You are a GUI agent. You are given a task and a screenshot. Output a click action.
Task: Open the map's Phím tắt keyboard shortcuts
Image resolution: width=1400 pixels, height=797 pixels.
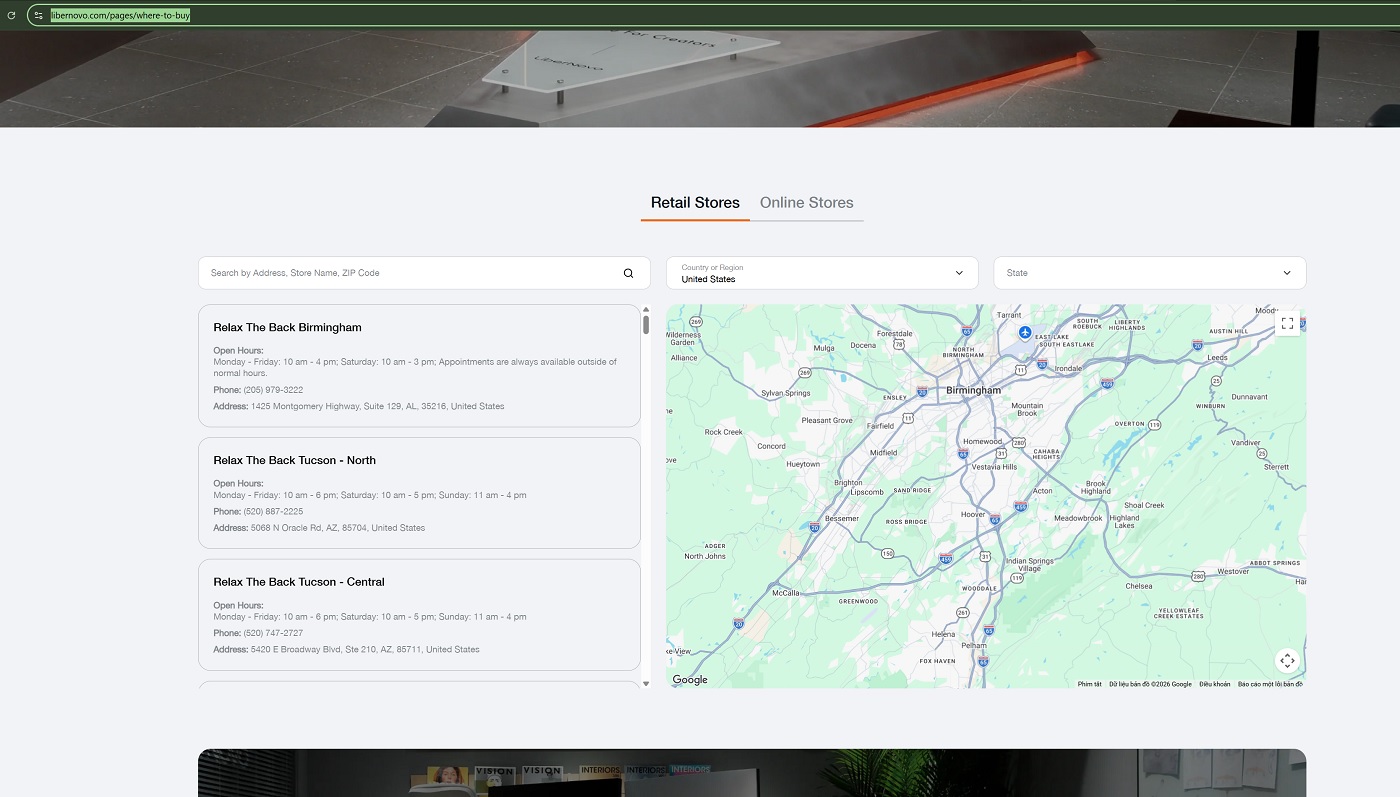coord(1090,684)
